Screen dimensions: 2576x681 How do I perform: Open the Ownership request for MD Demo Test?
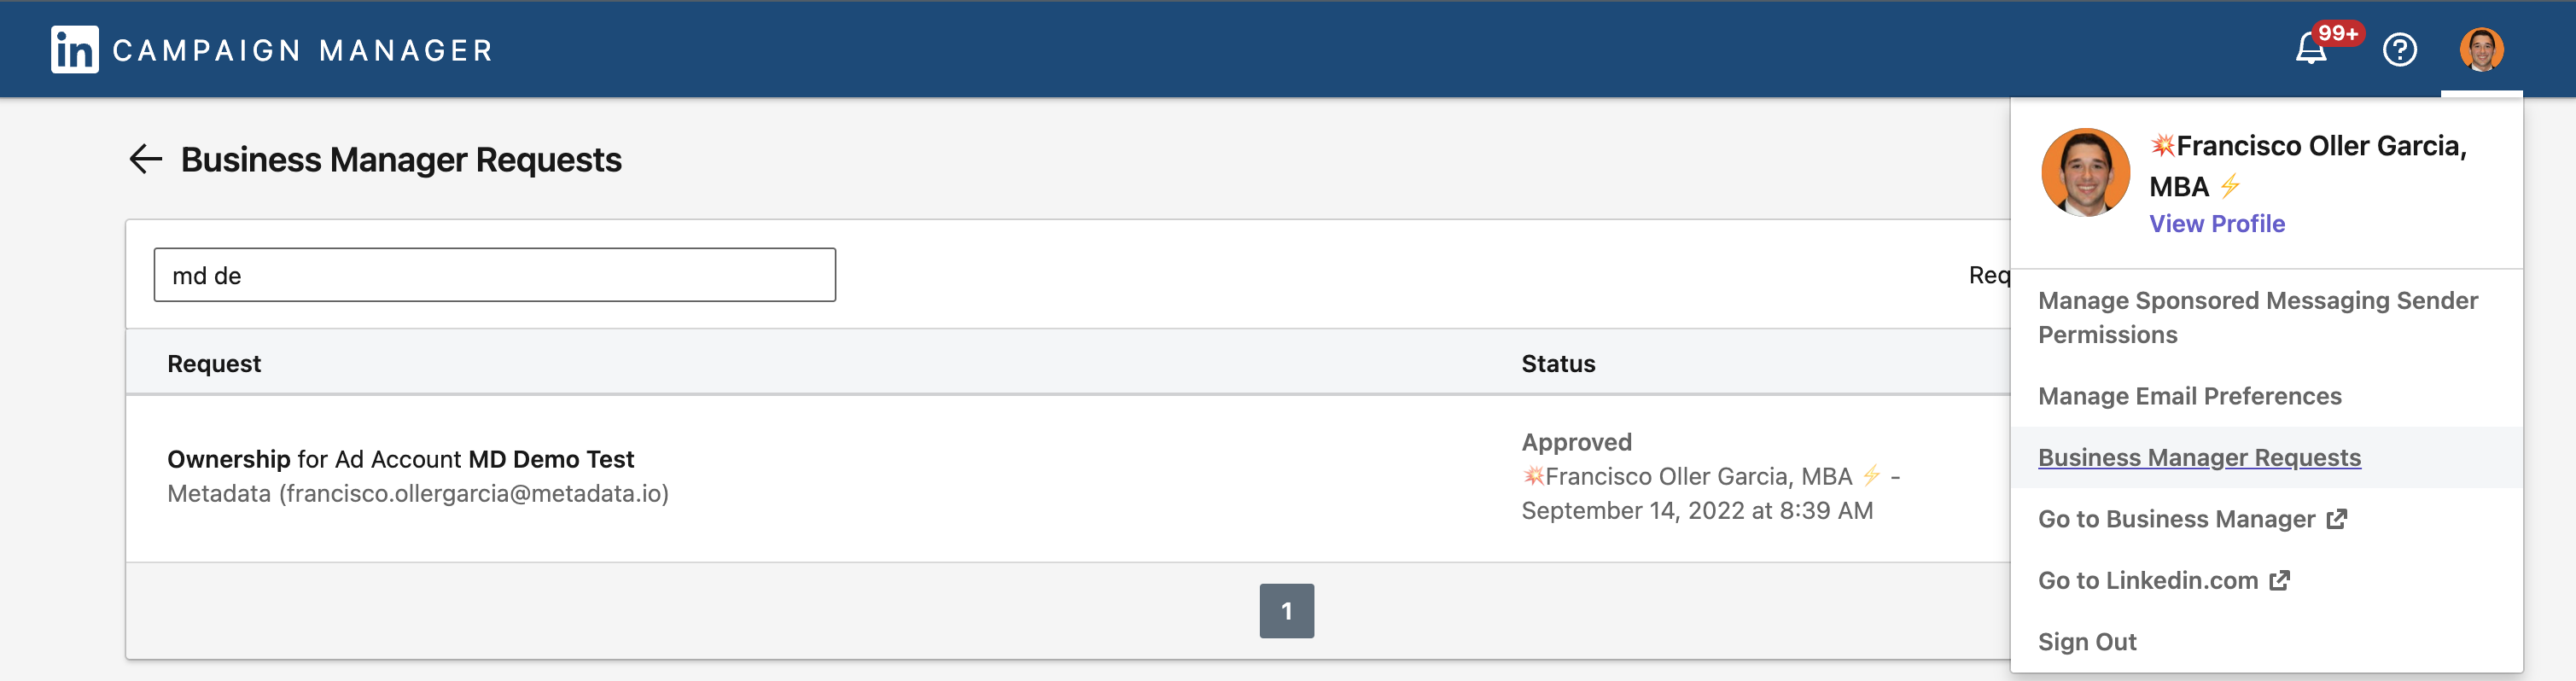click(400, 459)
